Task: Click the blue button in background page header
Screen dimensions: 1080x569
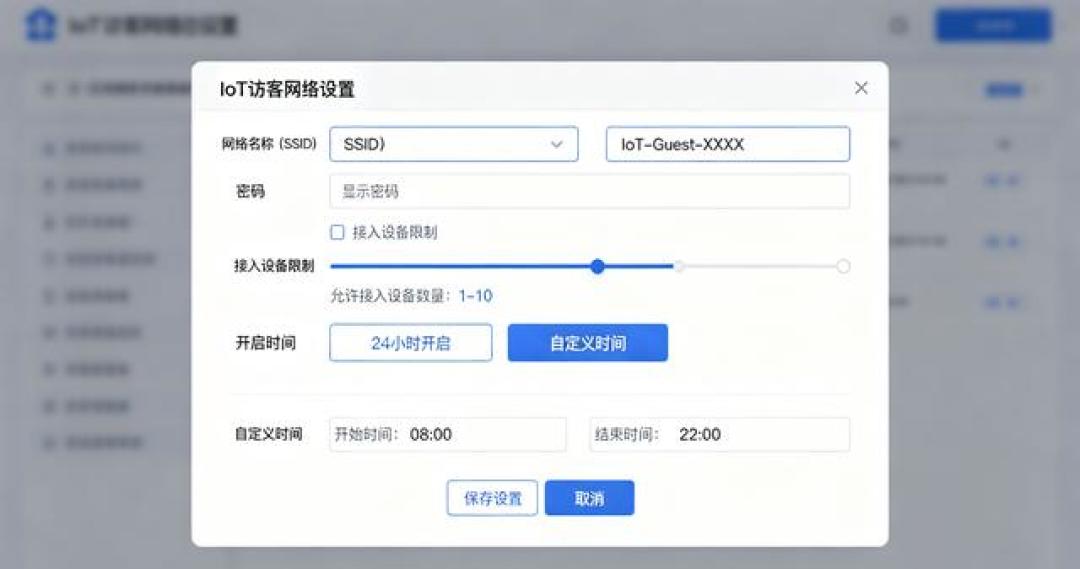Action: pyautogui.click(x=993, y=26)
